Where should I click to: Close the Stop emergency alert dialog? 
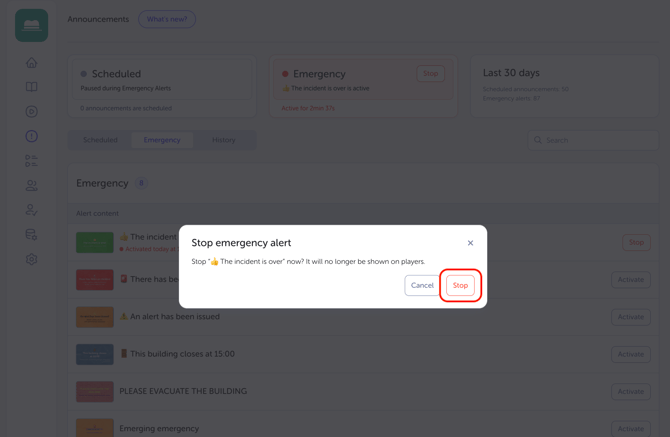point(470,243)
